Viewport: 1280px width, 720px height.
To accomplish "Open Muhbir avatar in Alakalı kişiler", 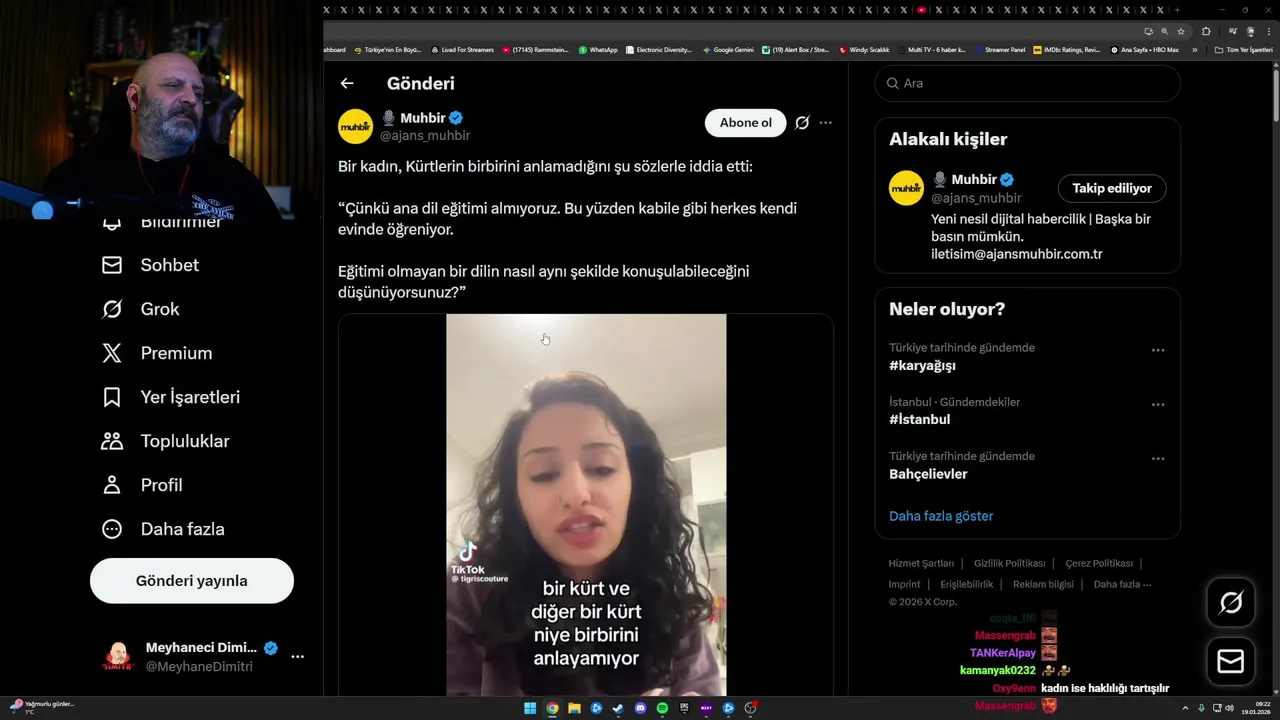I will (x=907, y=188).
